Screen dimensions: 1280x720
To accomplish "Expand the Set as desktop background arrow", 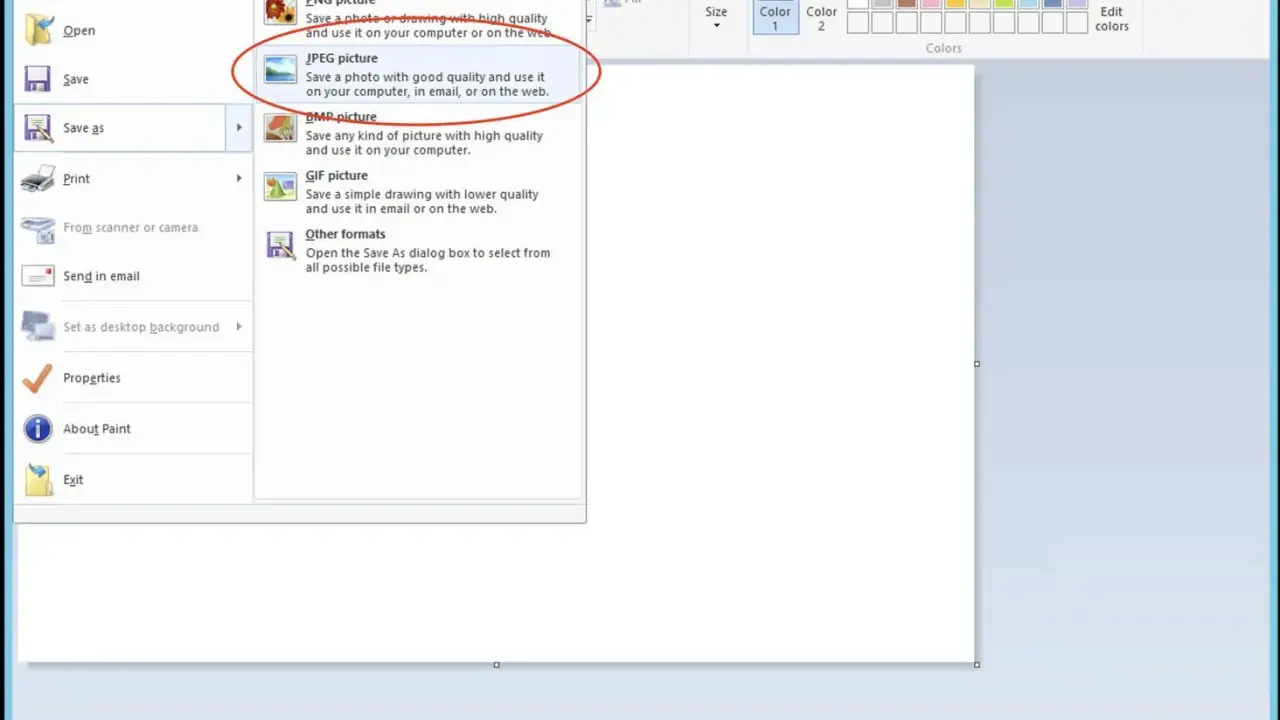I will (239, 327).
